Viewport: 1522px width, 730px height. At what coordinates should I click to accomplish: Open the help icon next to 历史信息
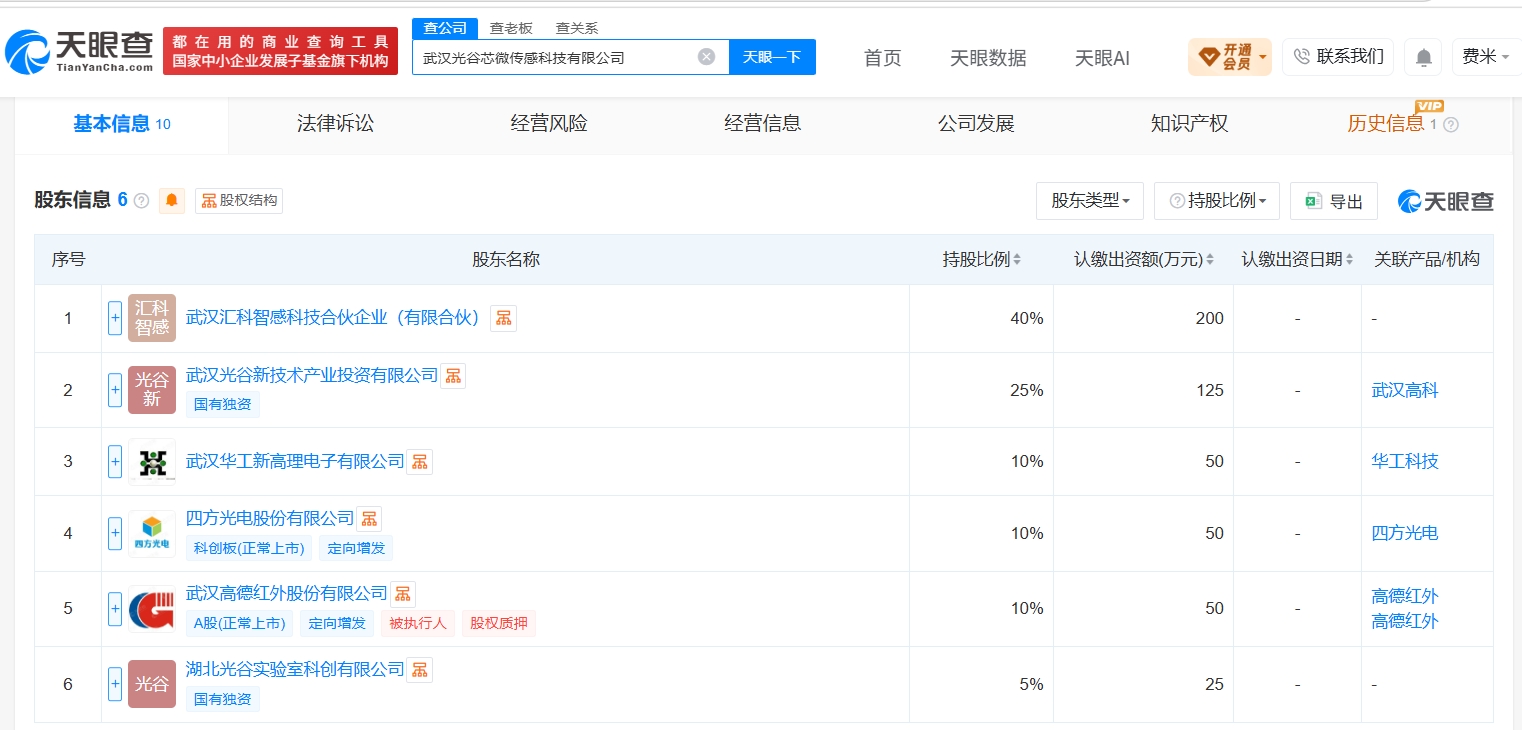pos(1451,125)
